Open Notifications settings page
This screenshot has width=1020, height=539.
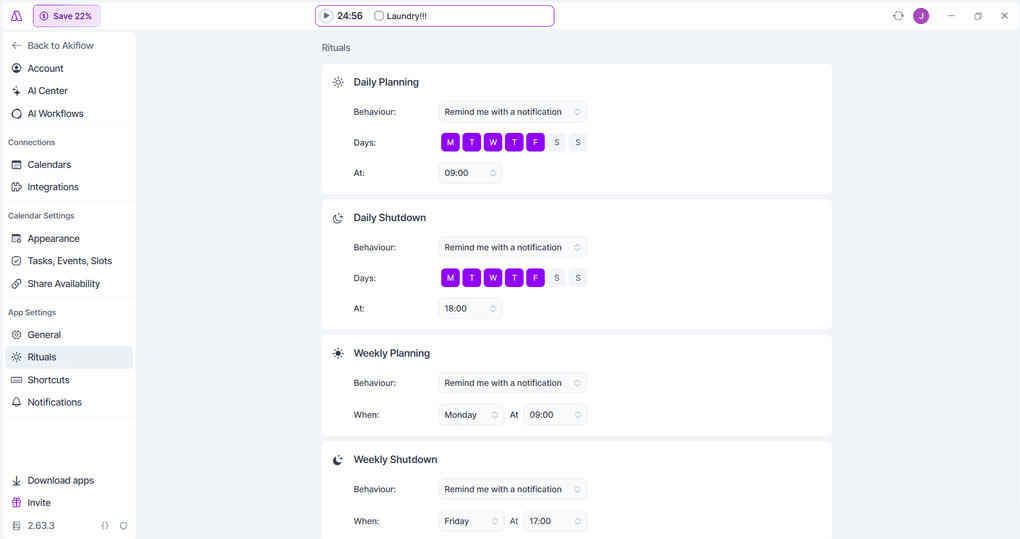[54, 402]
